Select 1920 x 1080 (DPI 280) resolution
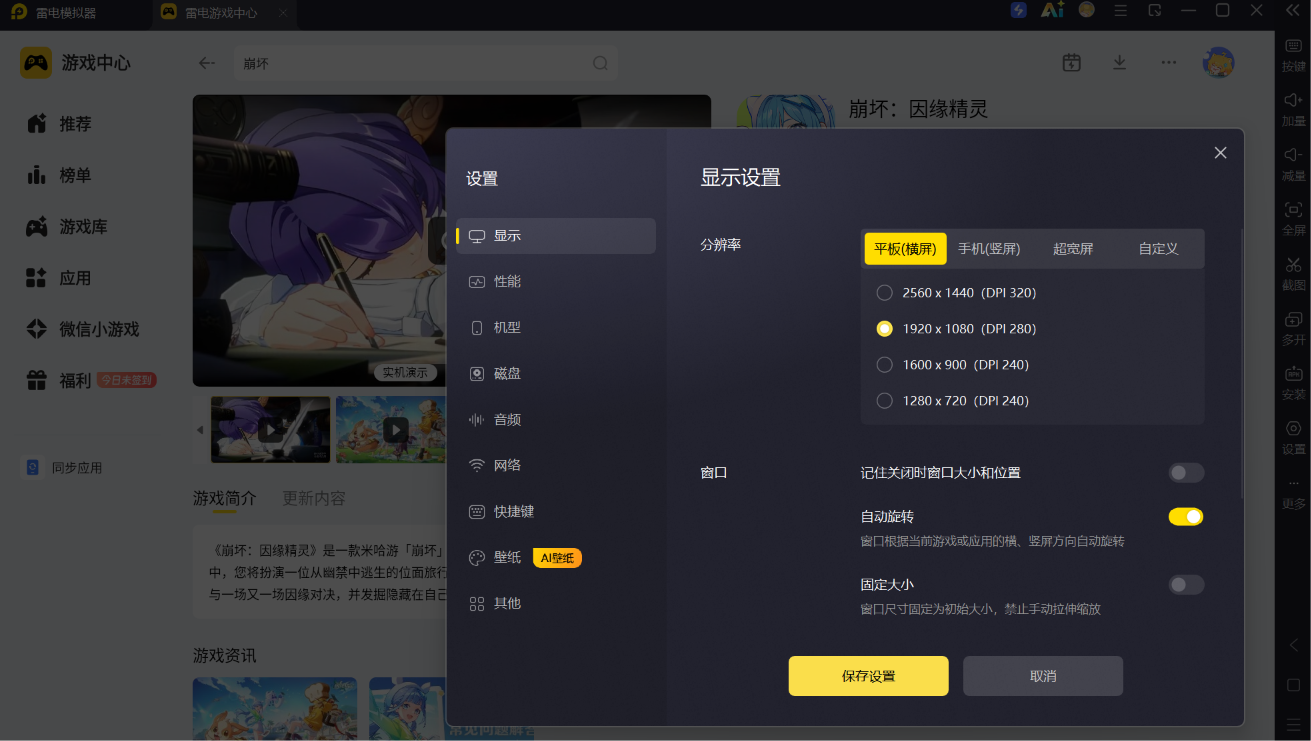 click(956, 329)
